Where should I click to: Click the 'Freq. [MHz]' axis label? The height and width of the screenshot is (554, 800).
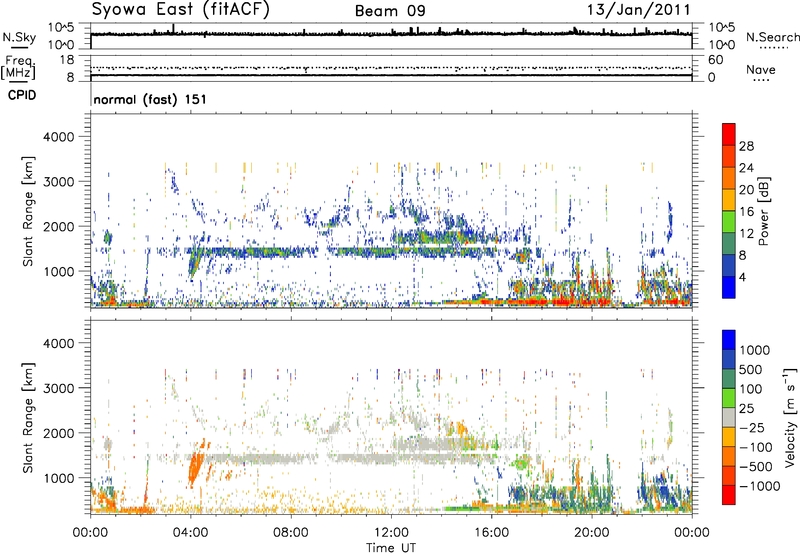click(x=18, y=68)
